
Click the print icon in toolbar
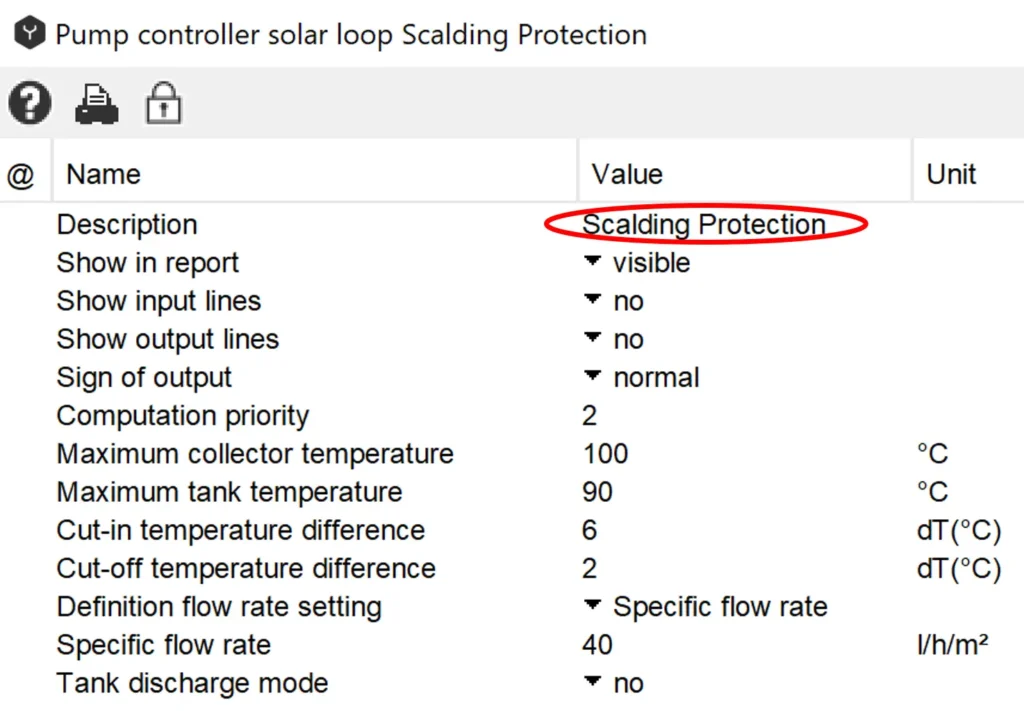tap(97, 103)
